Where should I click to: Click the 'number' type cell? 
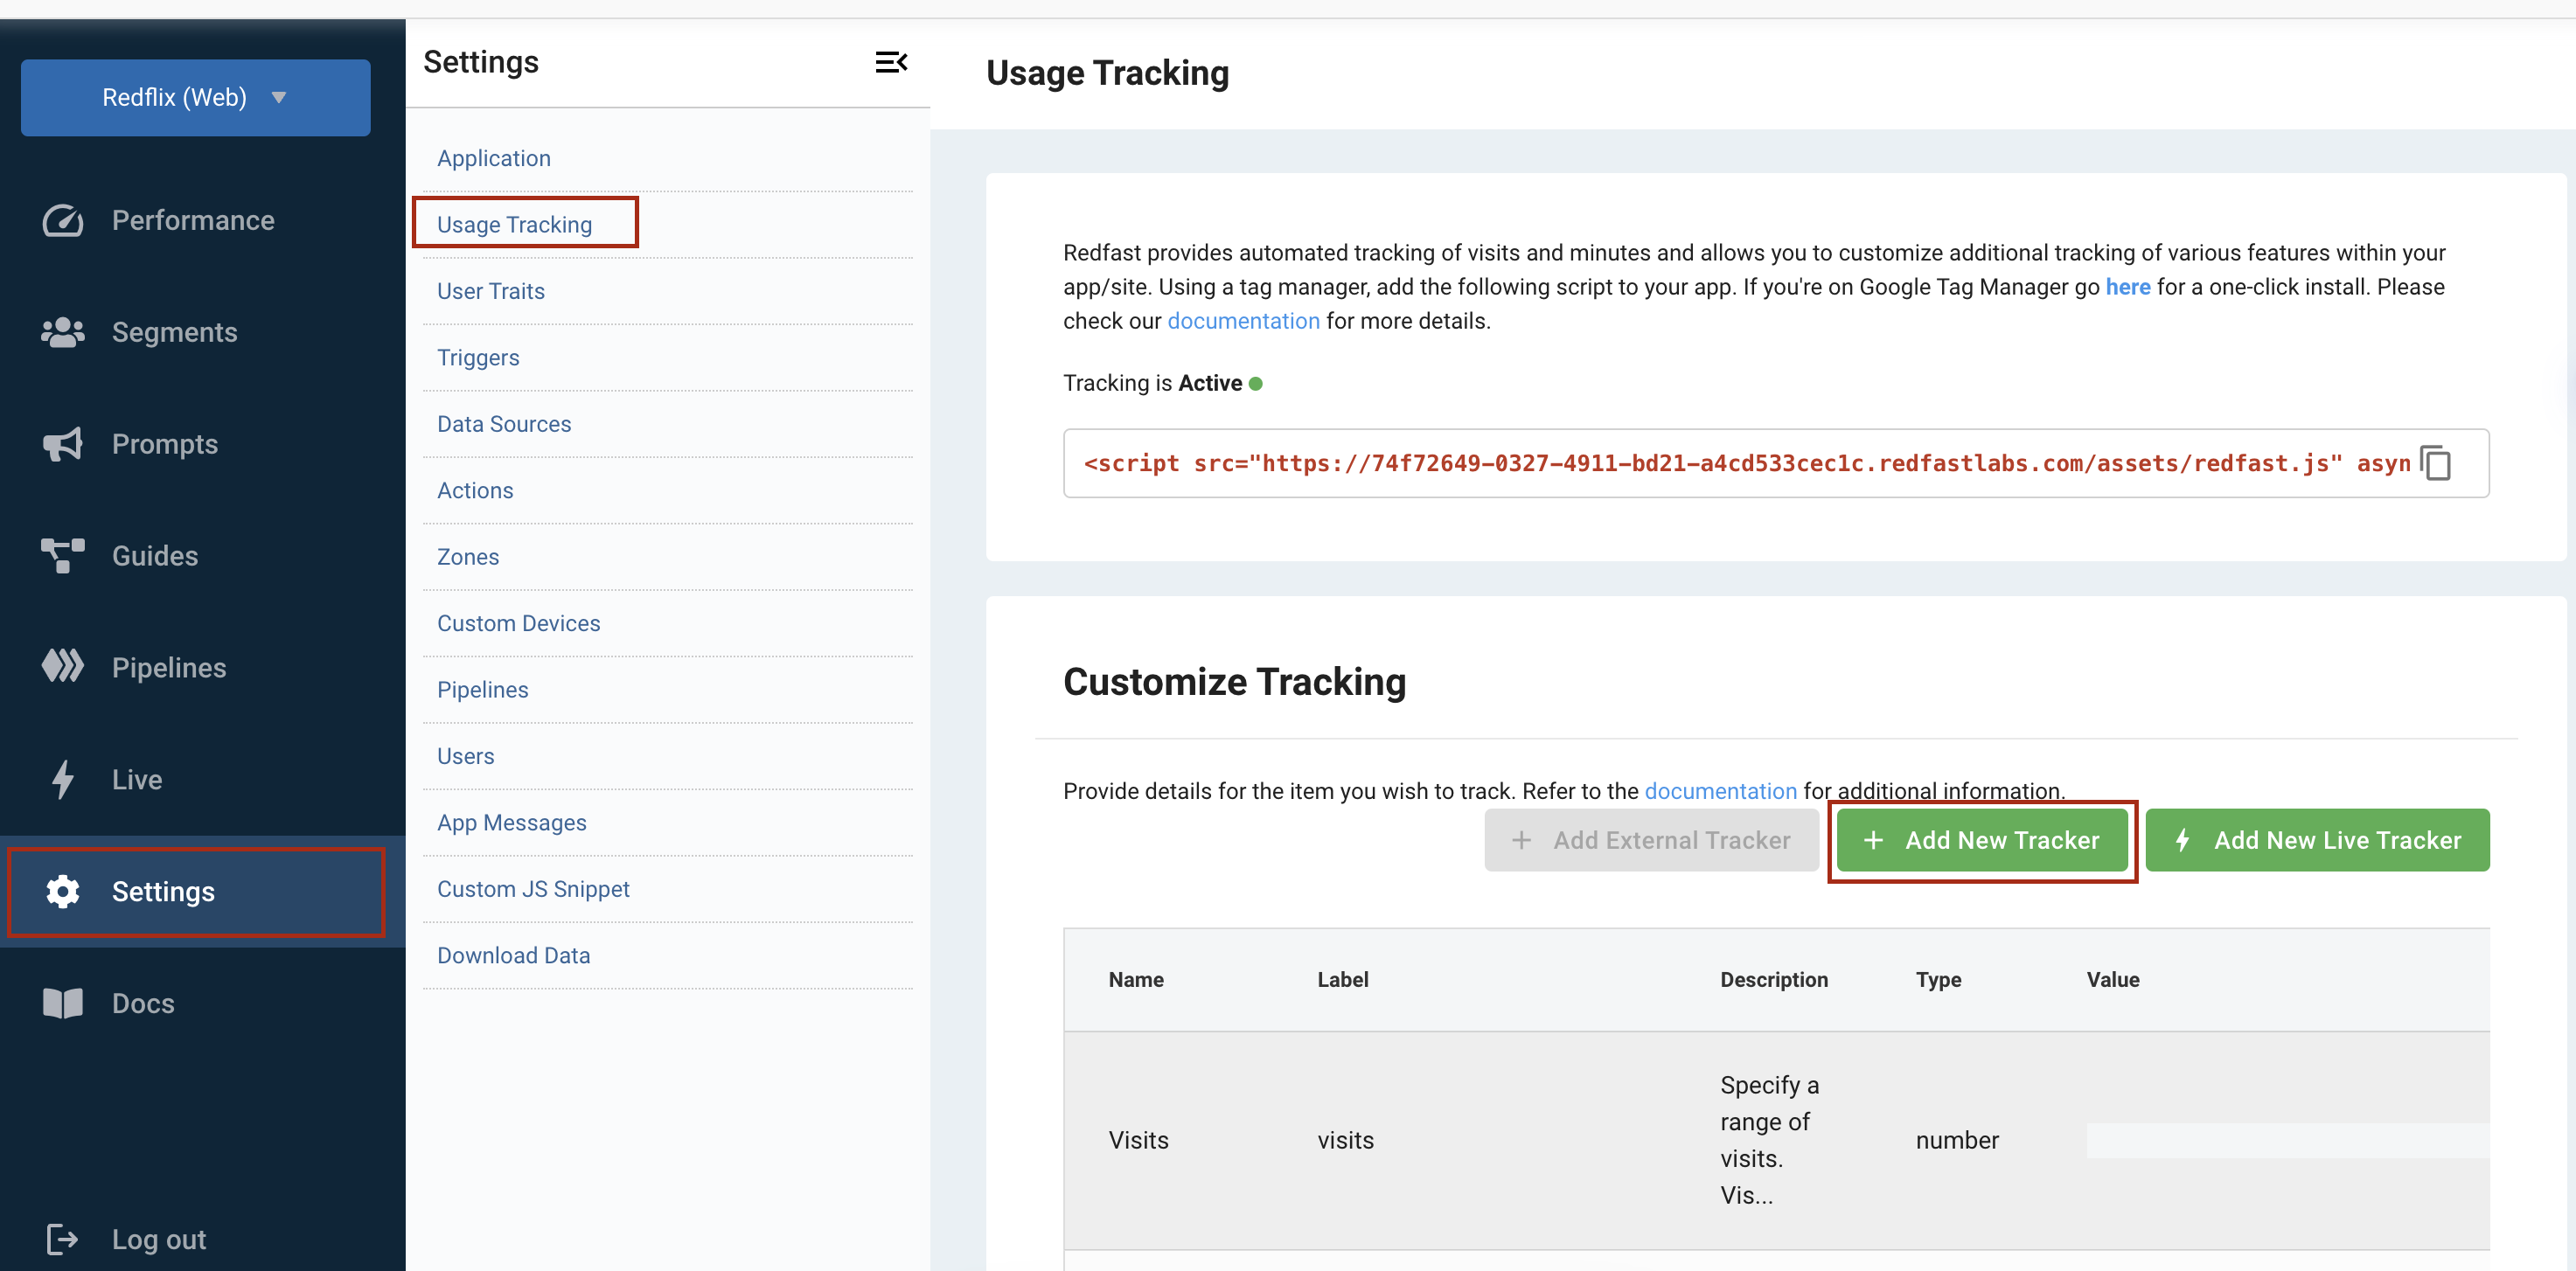tap(1957, 1140)
